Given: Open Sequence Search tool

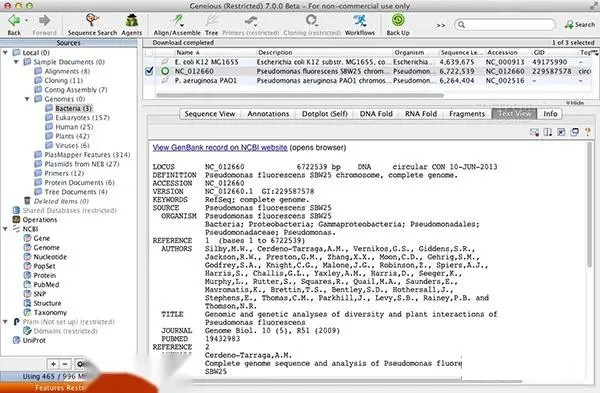Looking at the screenshot, I should pos(92,24).
